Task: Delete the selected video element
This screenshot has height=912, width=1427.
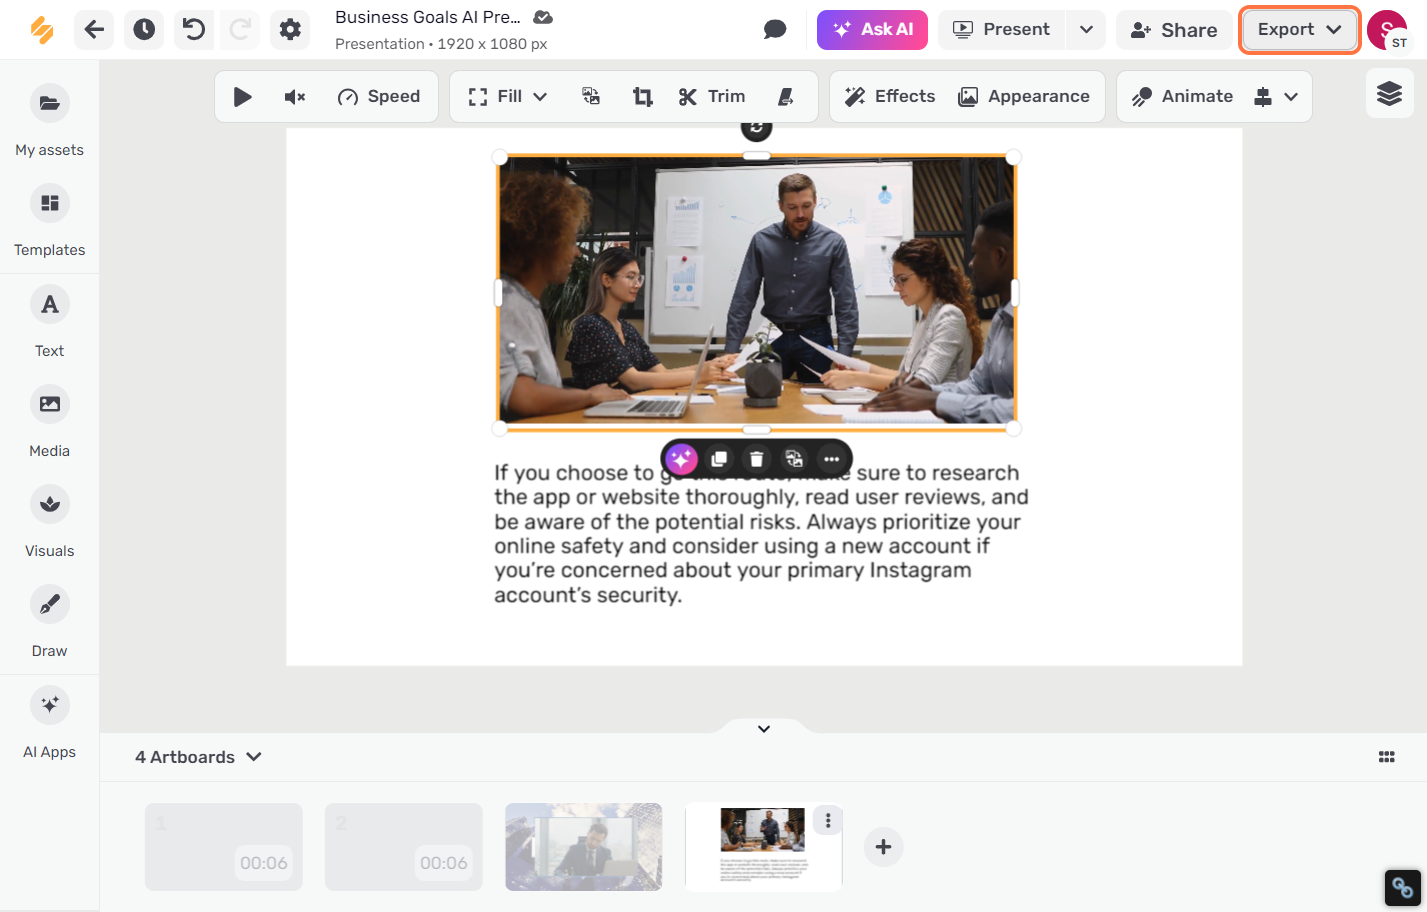Action: [757, 459]
